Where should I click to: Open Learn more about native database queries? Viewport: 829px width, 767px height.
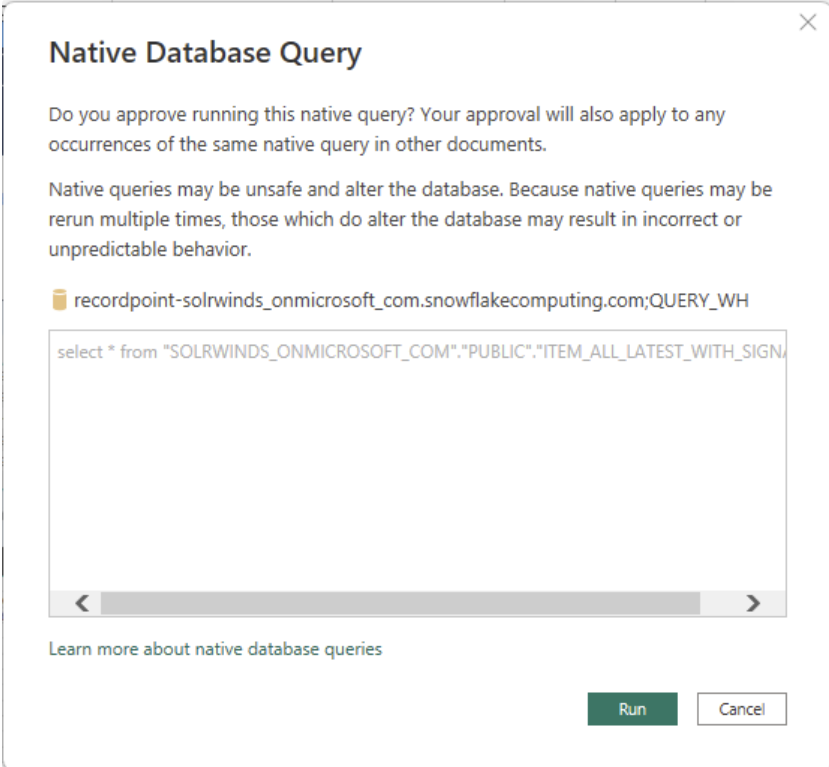coord(215,649)
